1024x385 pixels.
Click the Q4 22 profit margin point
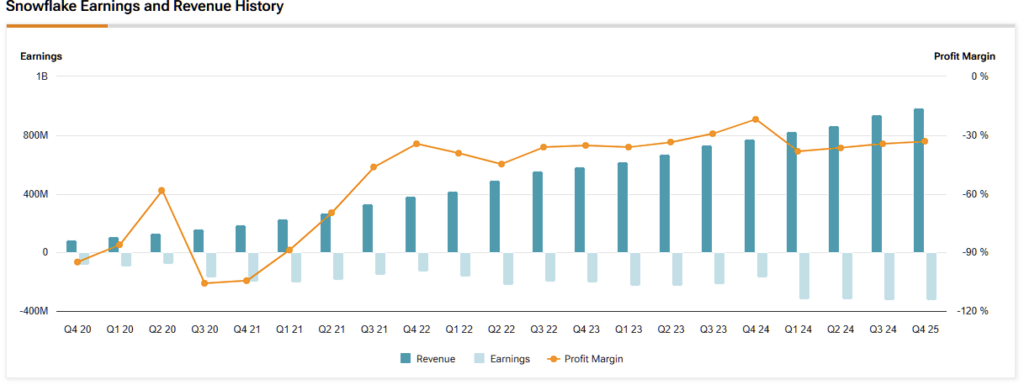417,144
